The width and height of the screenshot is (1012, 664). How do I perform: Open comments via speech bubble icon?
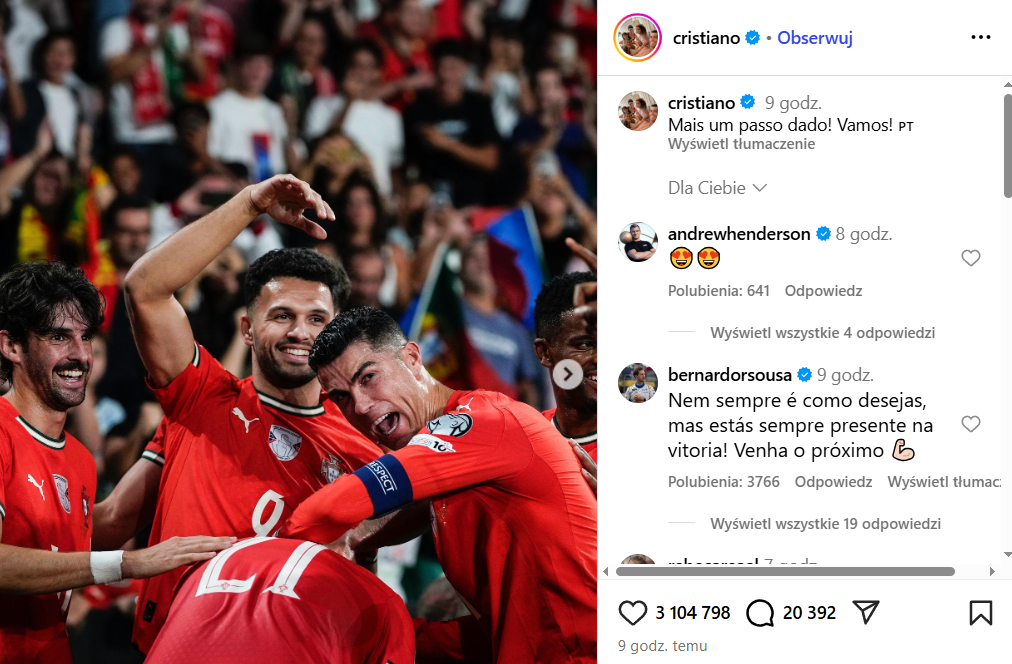760,612
